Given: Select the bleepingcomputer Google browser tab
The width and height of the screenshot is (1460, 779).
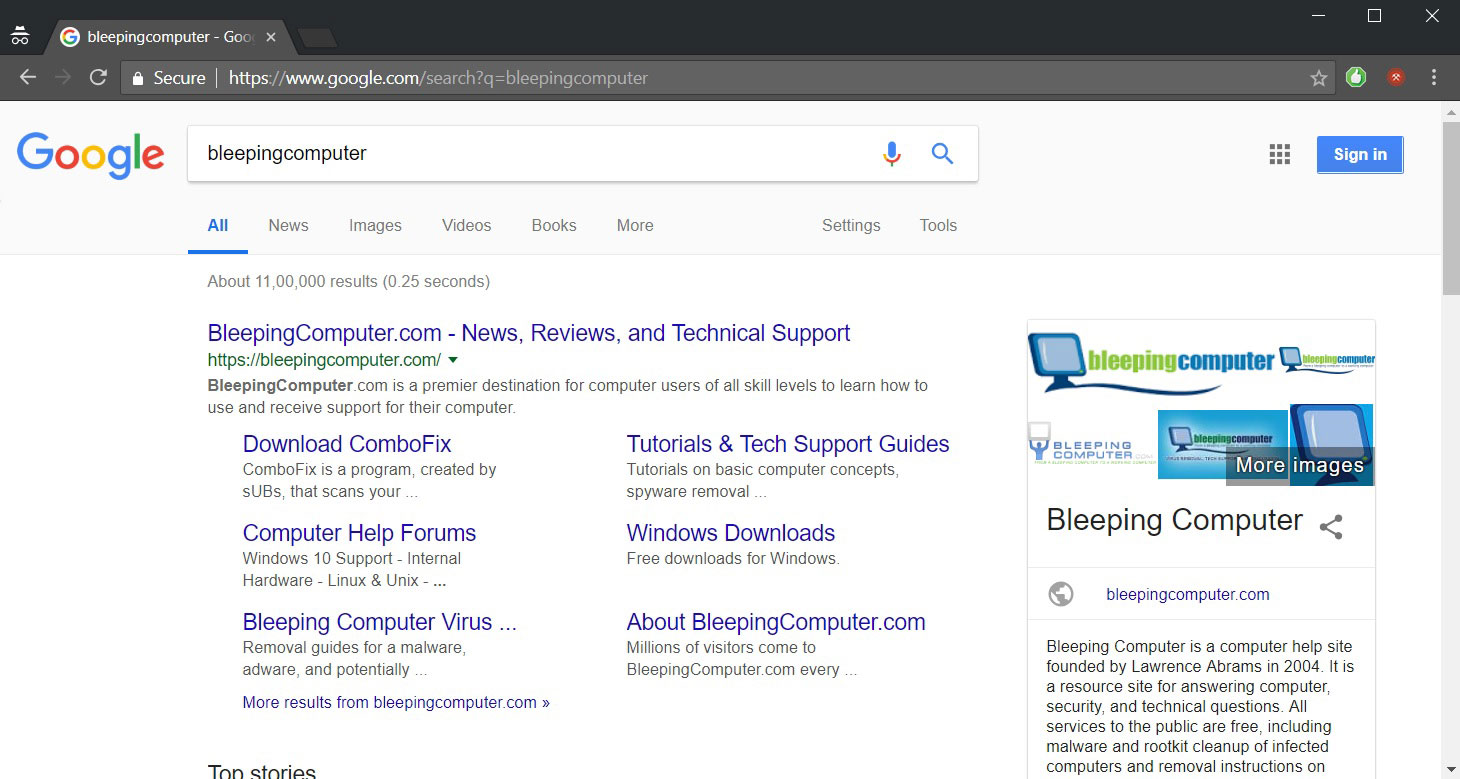Looking at the screenshot, I should tap(168, 37).
